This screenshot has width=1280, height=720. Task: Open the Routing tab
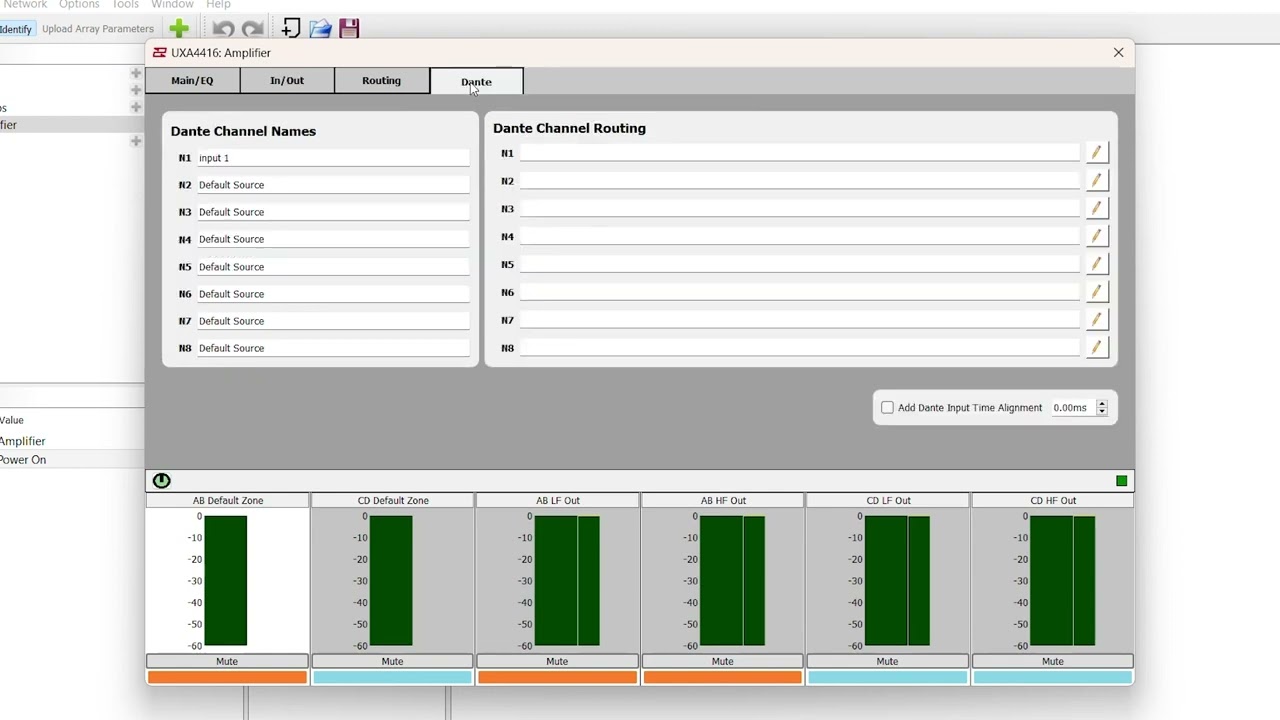tap(381, 81)
